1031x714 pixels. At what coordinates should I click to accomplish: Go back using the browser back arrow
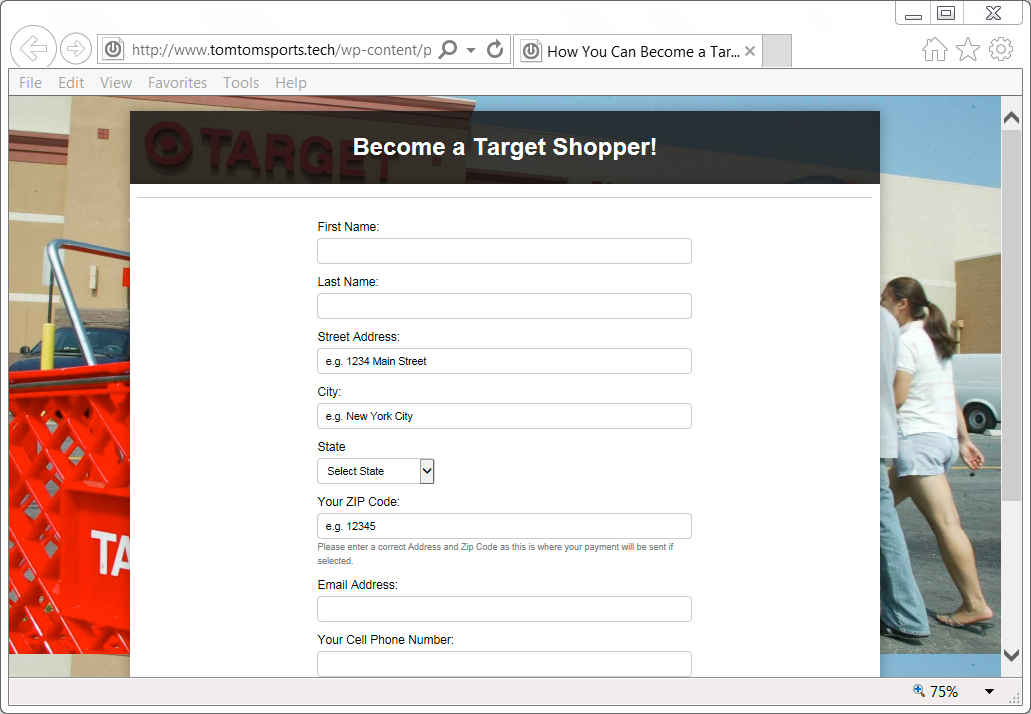coord(33,48)
